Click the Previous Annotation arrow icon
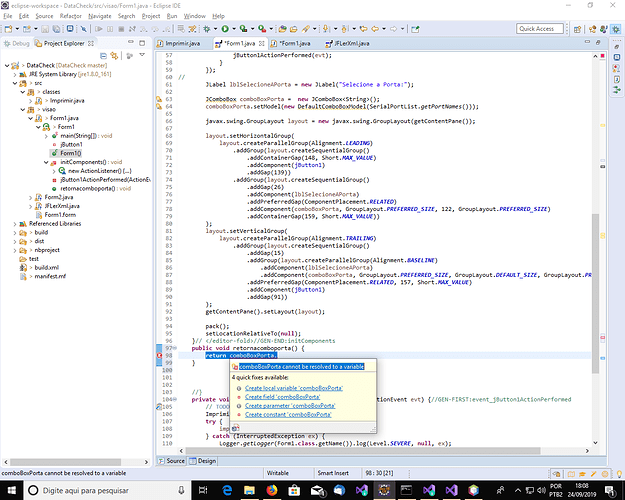The image size is (625, 500). tap(345, 29)
